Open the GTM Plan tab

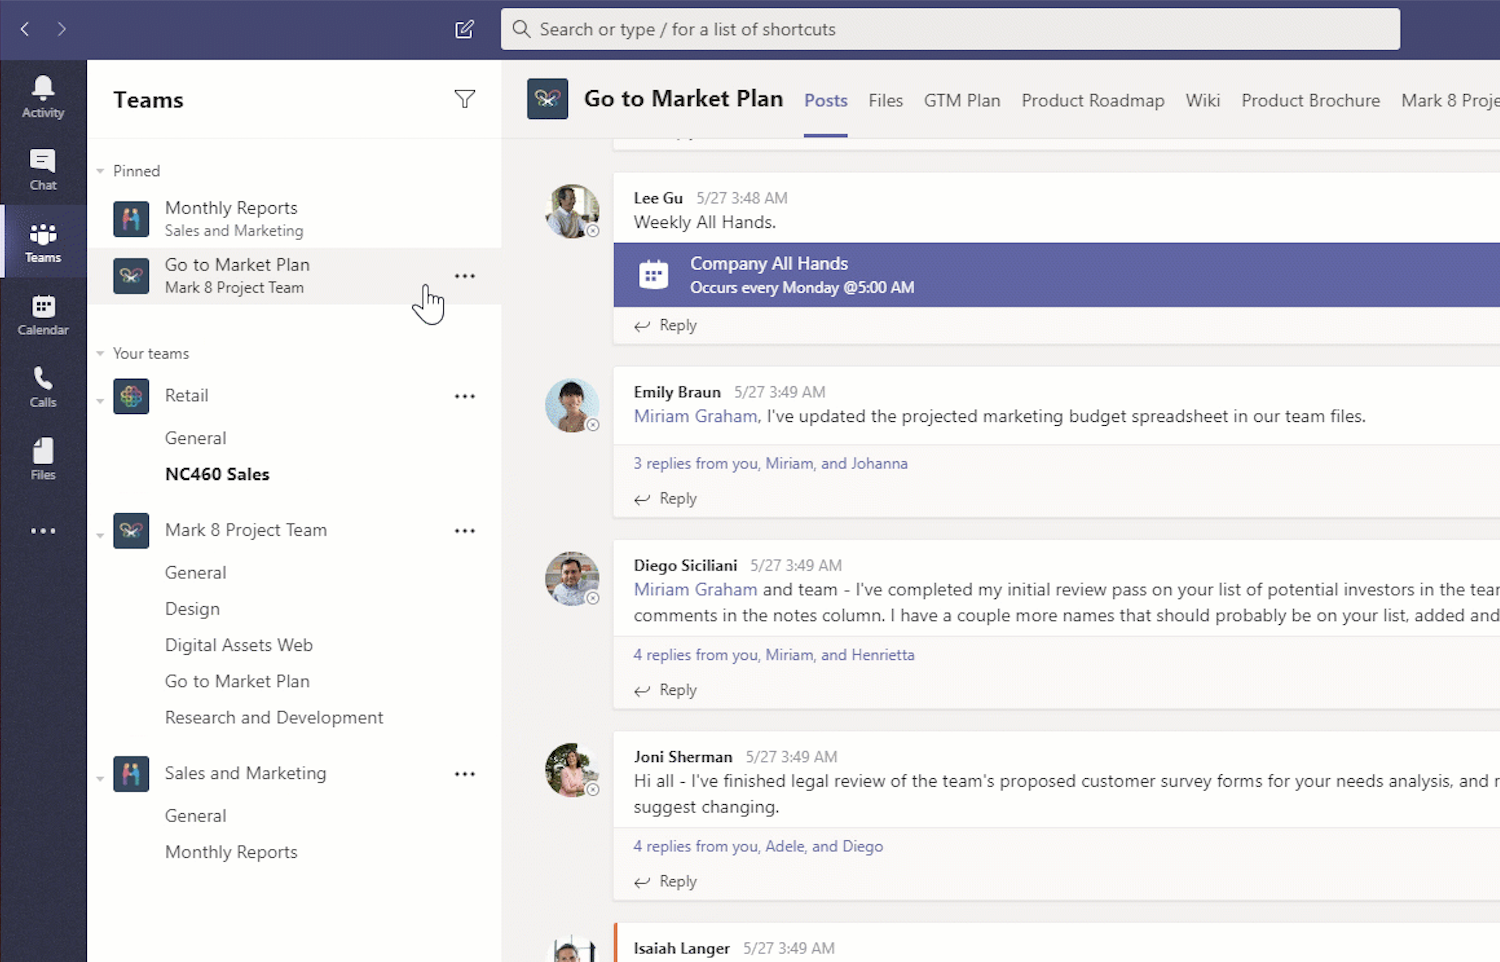pos(962,100)
